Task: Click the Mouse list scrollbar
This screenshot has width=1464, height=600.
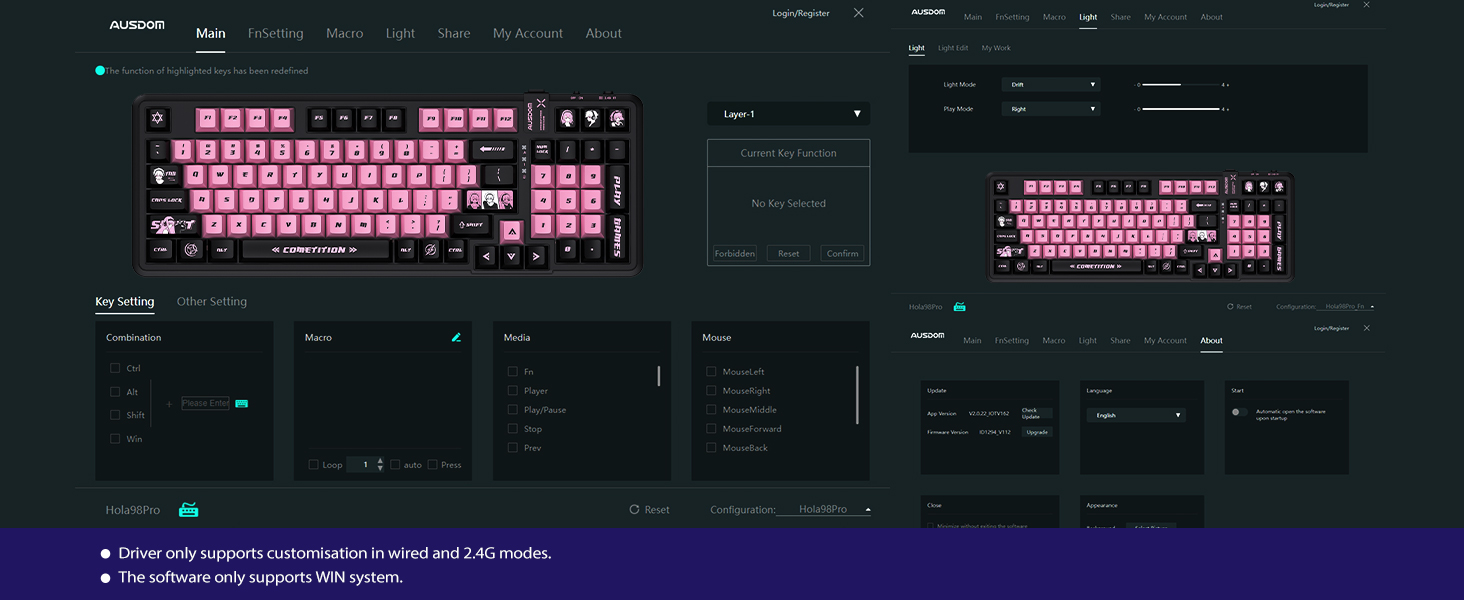Action: pyautogui.click(x=857, y=395)
